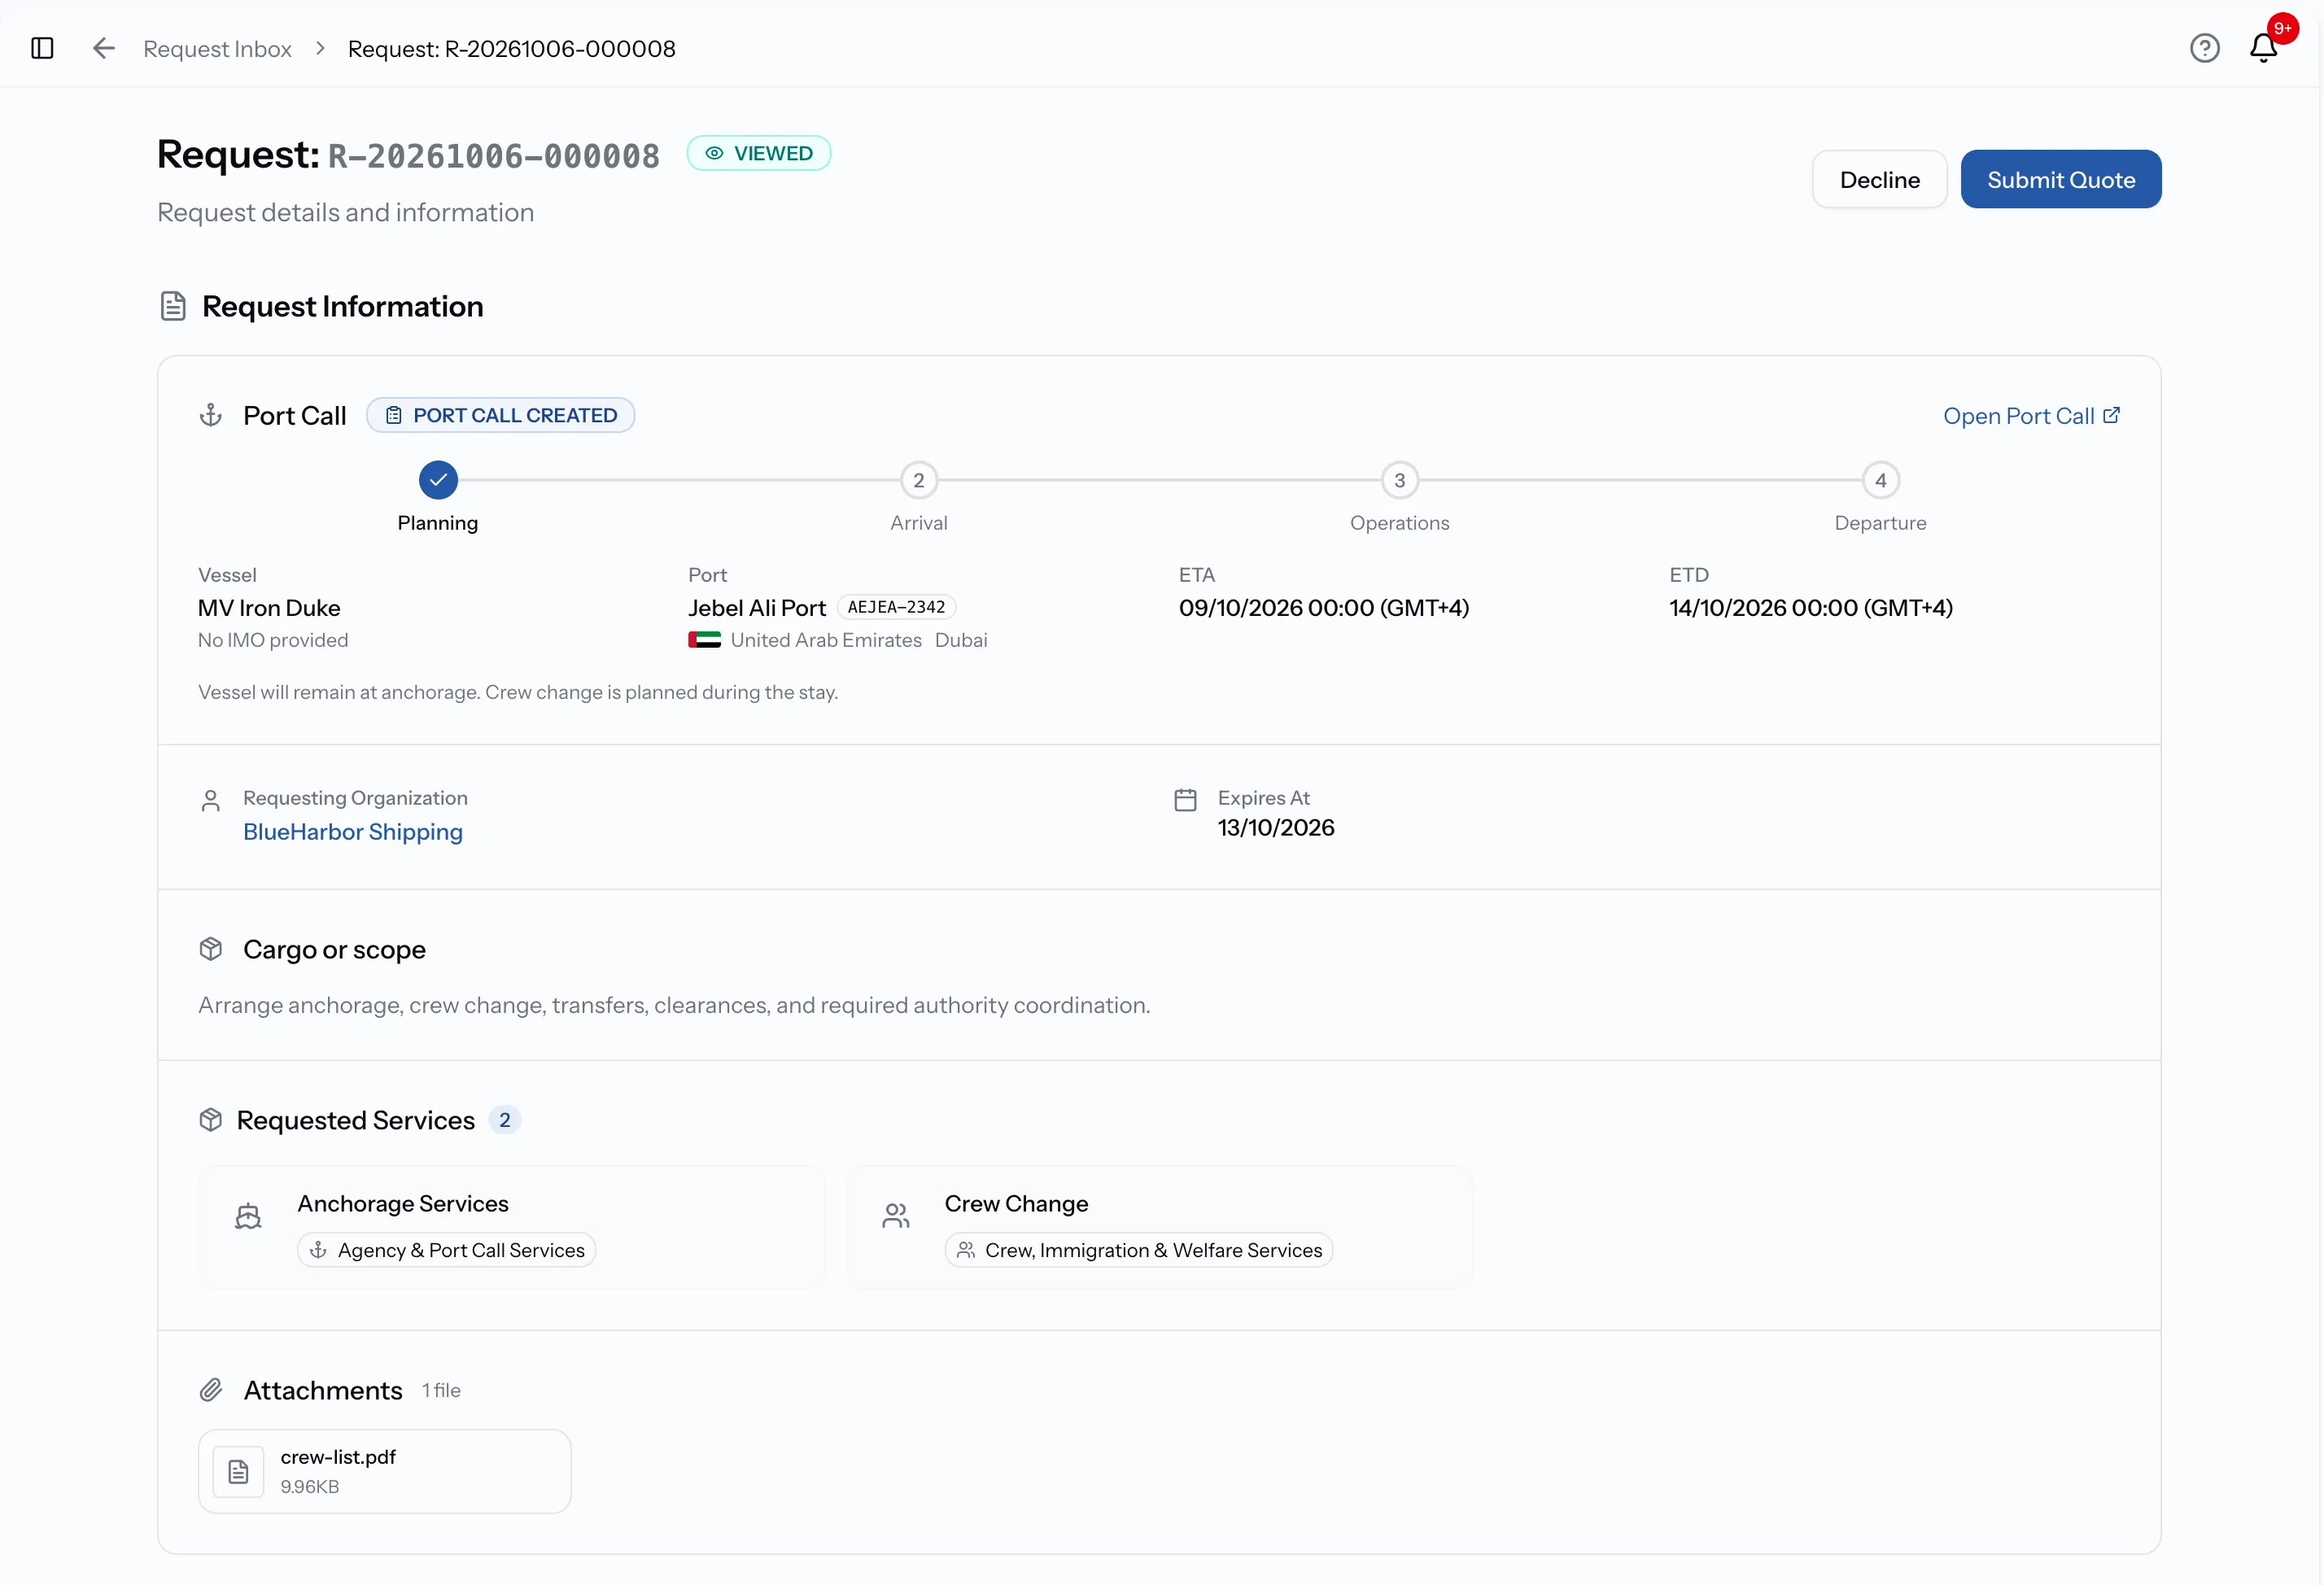
Task: Click the Requested Services count badge 2
Action: coord(505,1120)
